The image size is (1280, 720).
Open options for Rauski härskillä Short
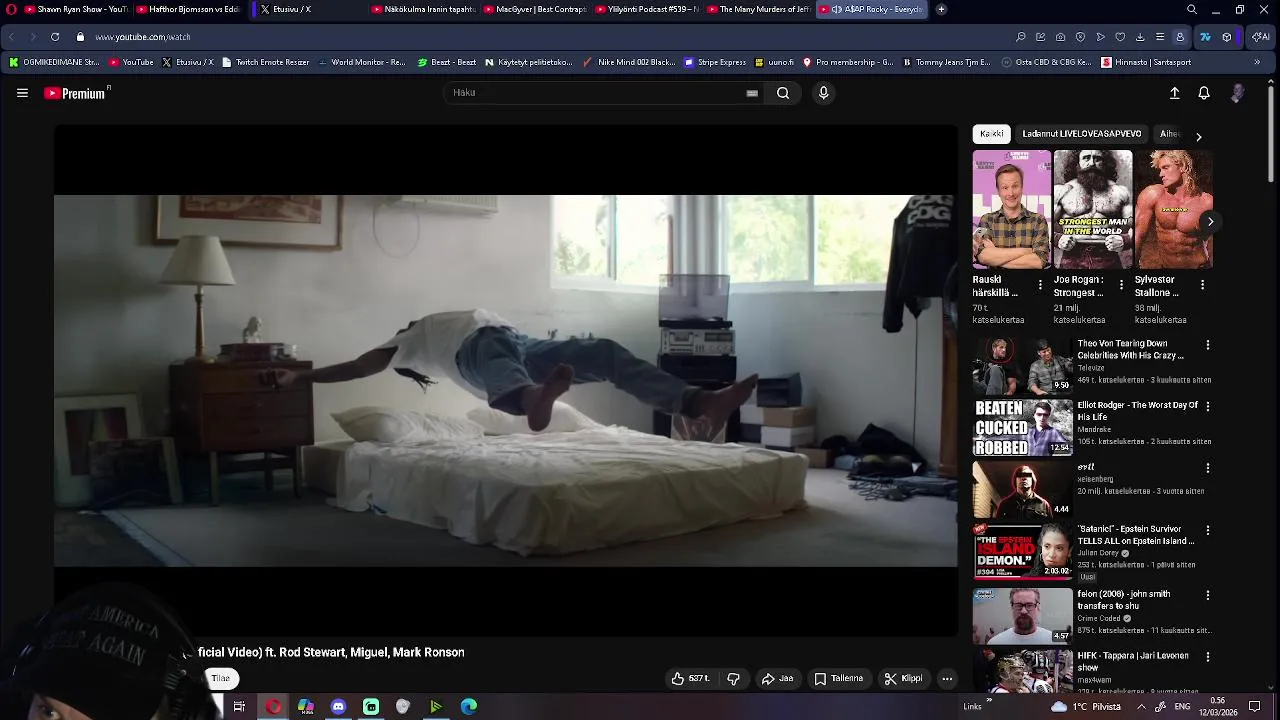(x=1040, y=285)
